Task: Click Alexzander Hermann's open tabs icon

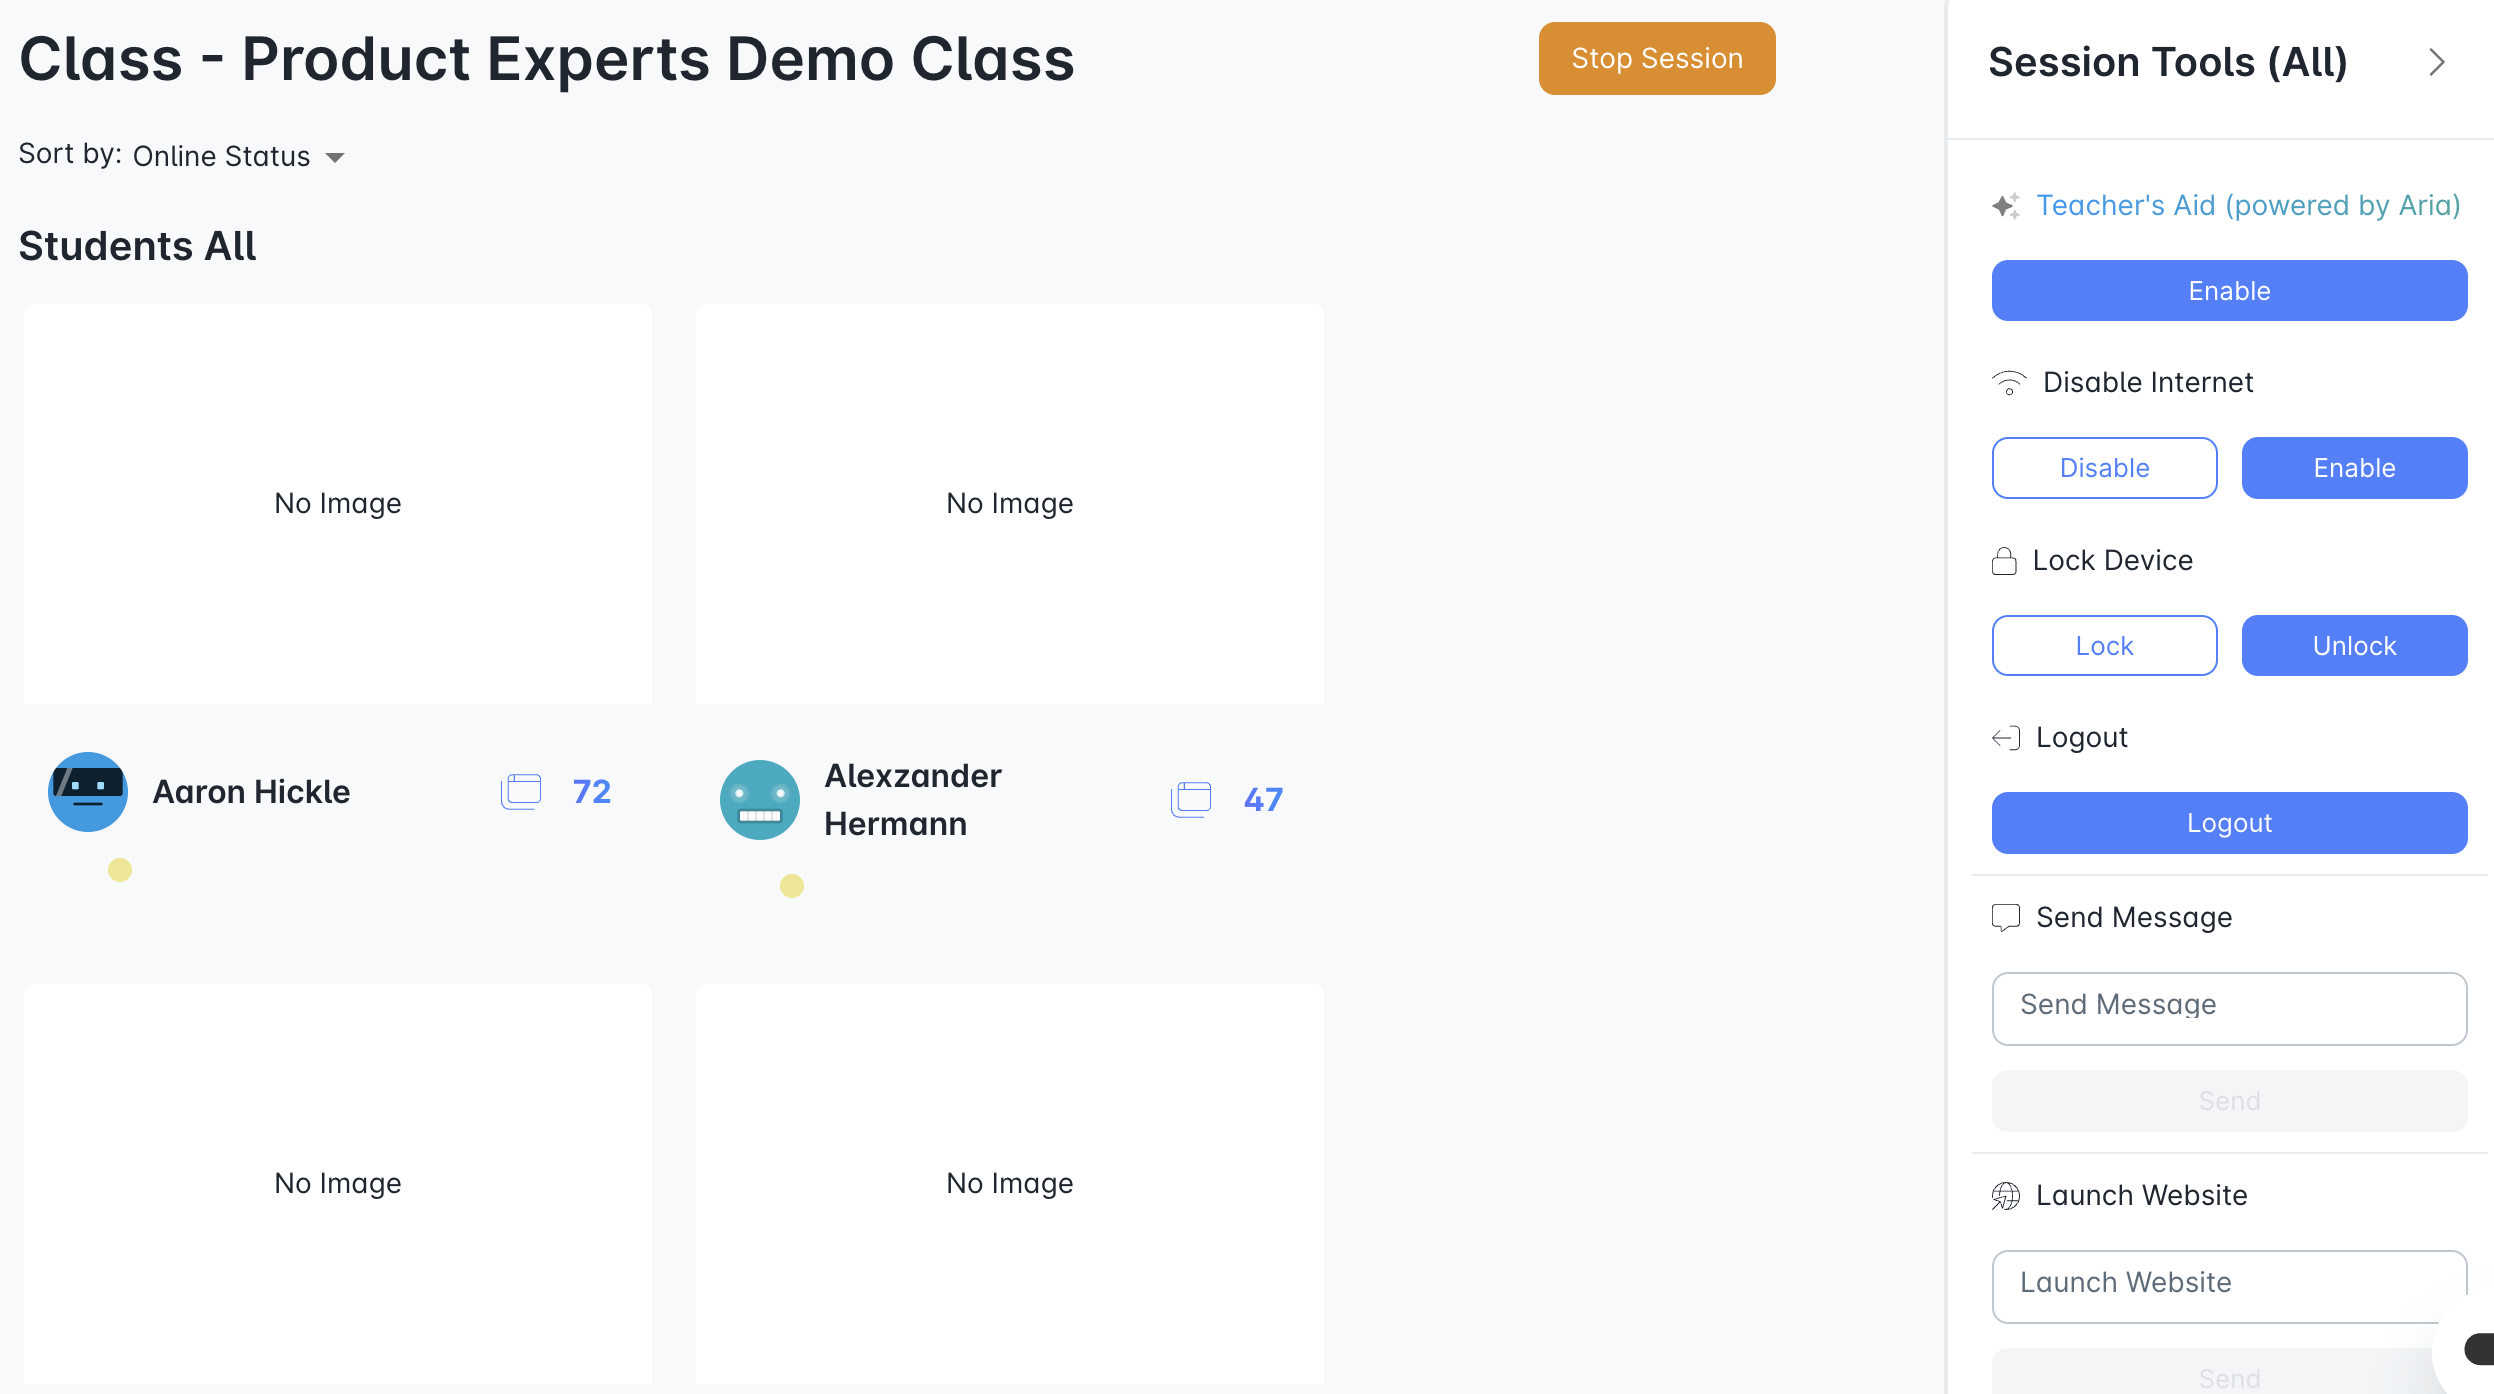Action: [1191, 799]
